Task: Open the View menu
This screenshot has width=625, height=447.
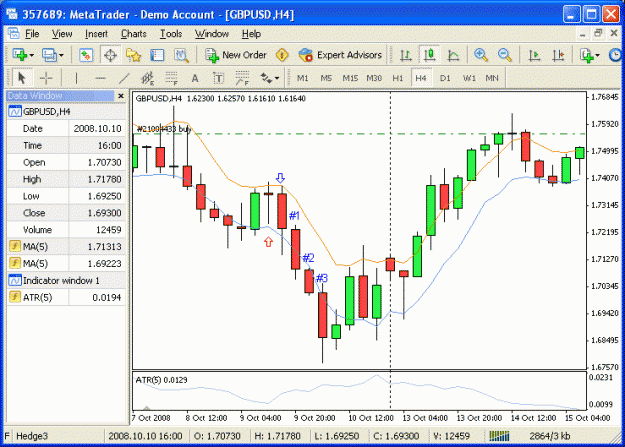Action: pyautogui.click(x=62, y=34)
